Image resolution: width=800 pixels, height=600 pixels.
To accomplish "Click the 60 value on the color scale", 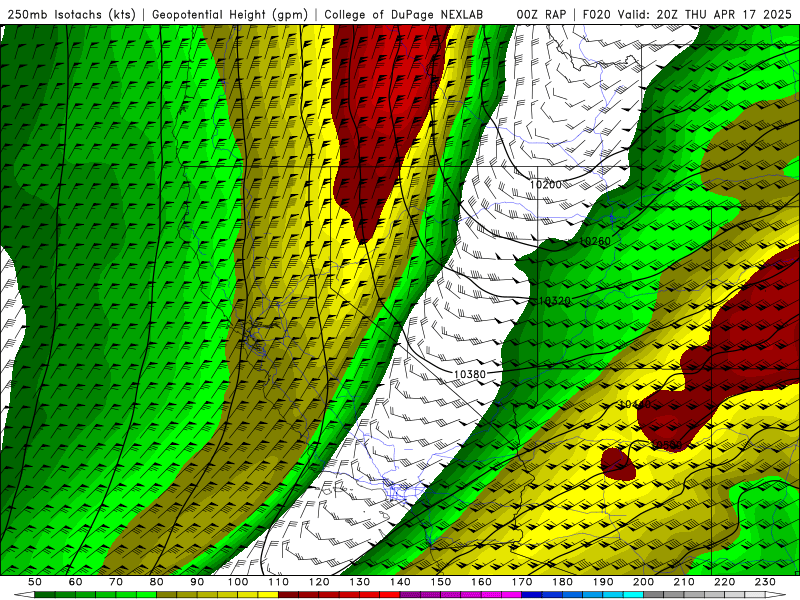I will coord(75,582).
